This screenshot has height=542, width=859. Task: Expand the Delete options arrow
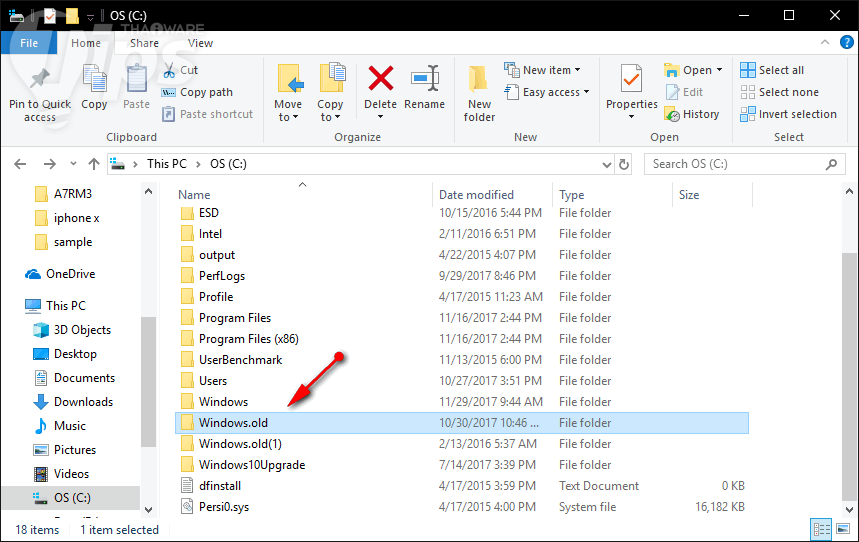(381, 117)
